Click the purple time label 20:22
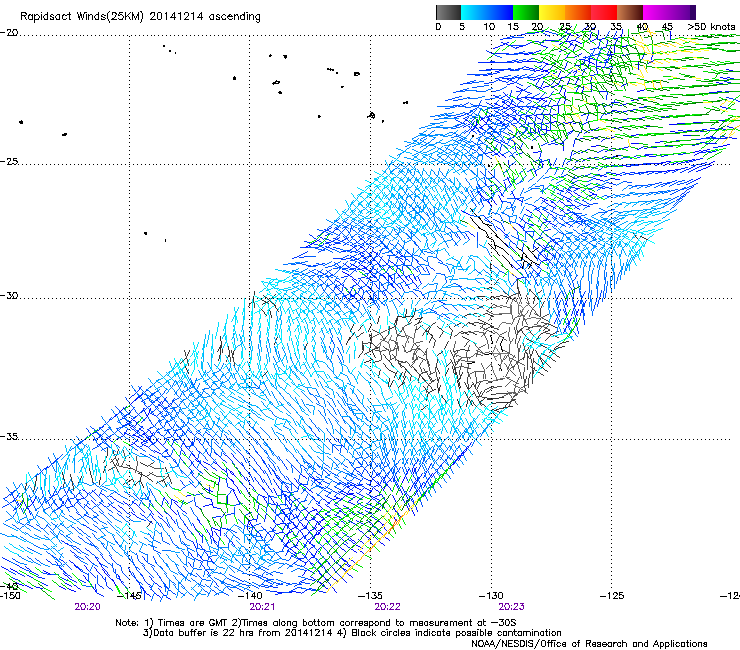This screenshot has width=740, height=650. (387, 607)
